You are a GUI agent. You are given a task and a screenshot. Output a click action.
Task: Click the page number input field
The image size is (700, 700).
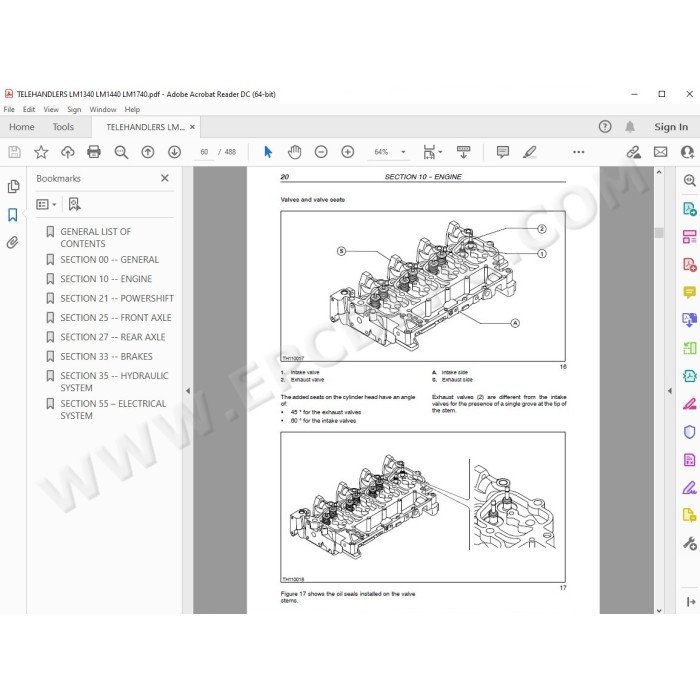204,152
